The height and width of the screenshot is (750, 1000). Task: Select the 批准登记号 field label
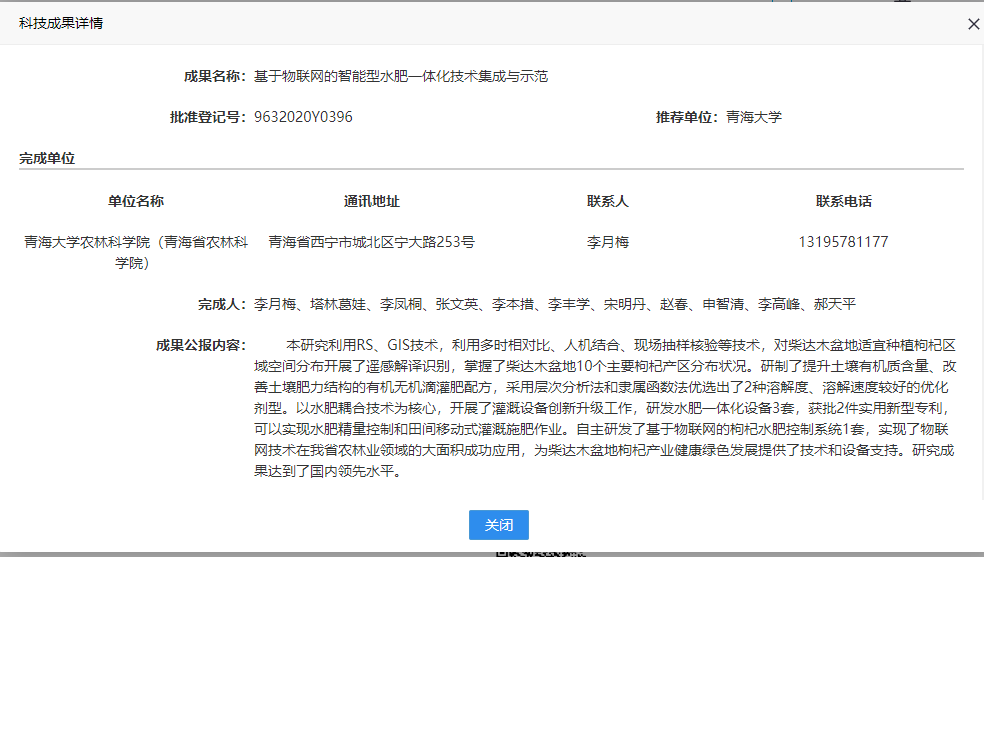(207, 117)
